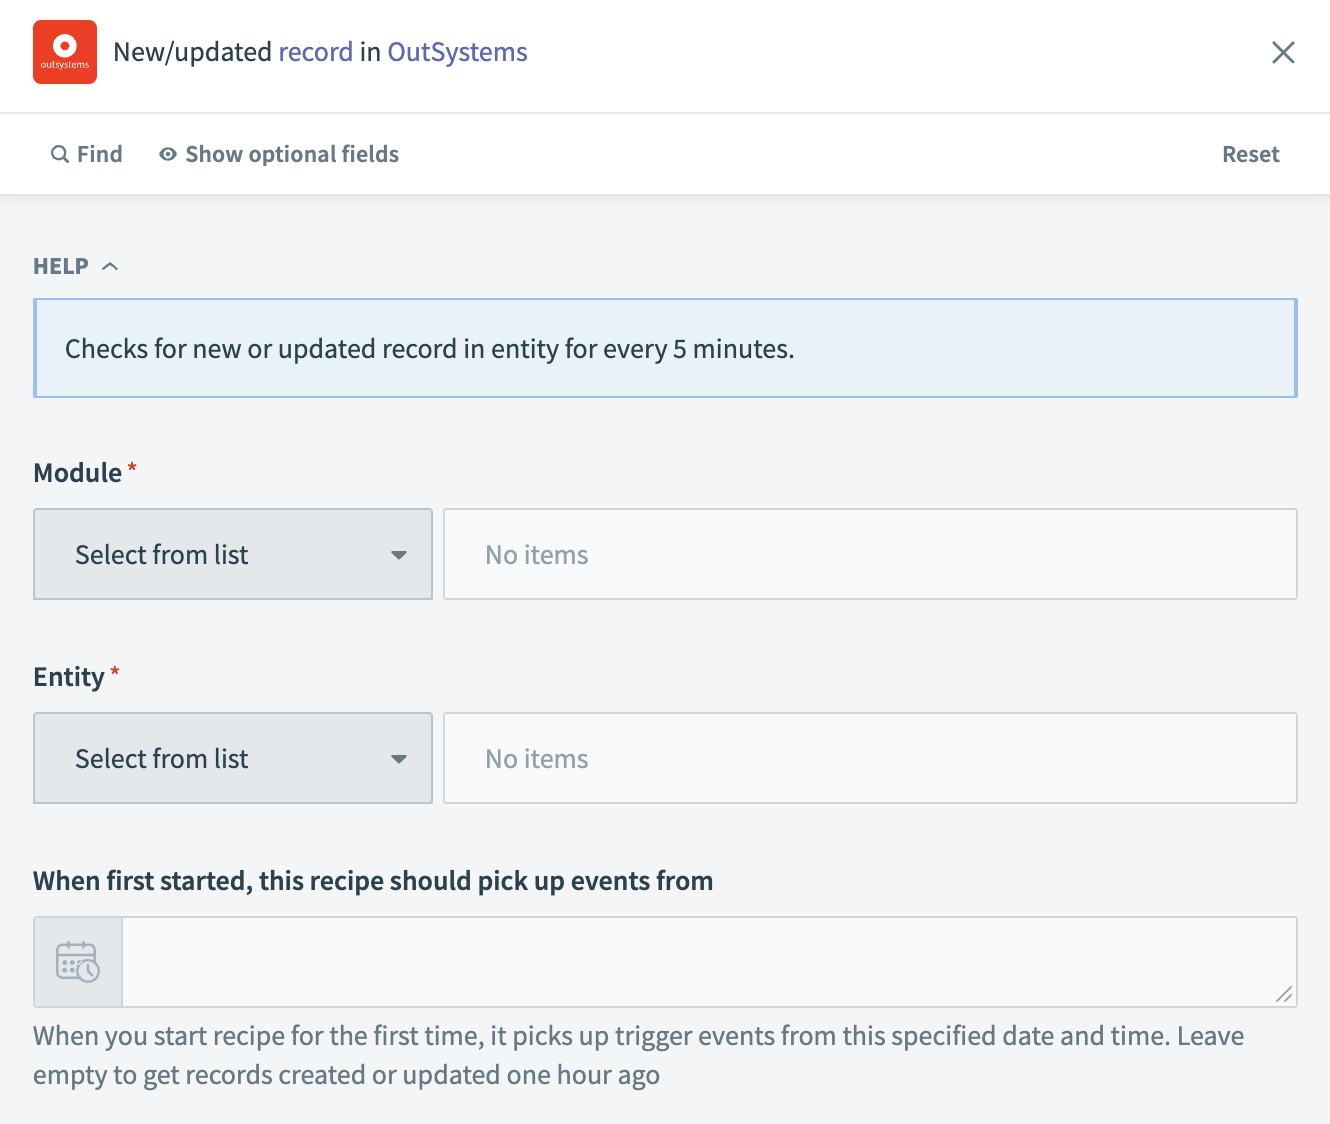Collapse the HELP section chevron
The height and width of the screenshot is (1124, 1330).
coord(111,266)
